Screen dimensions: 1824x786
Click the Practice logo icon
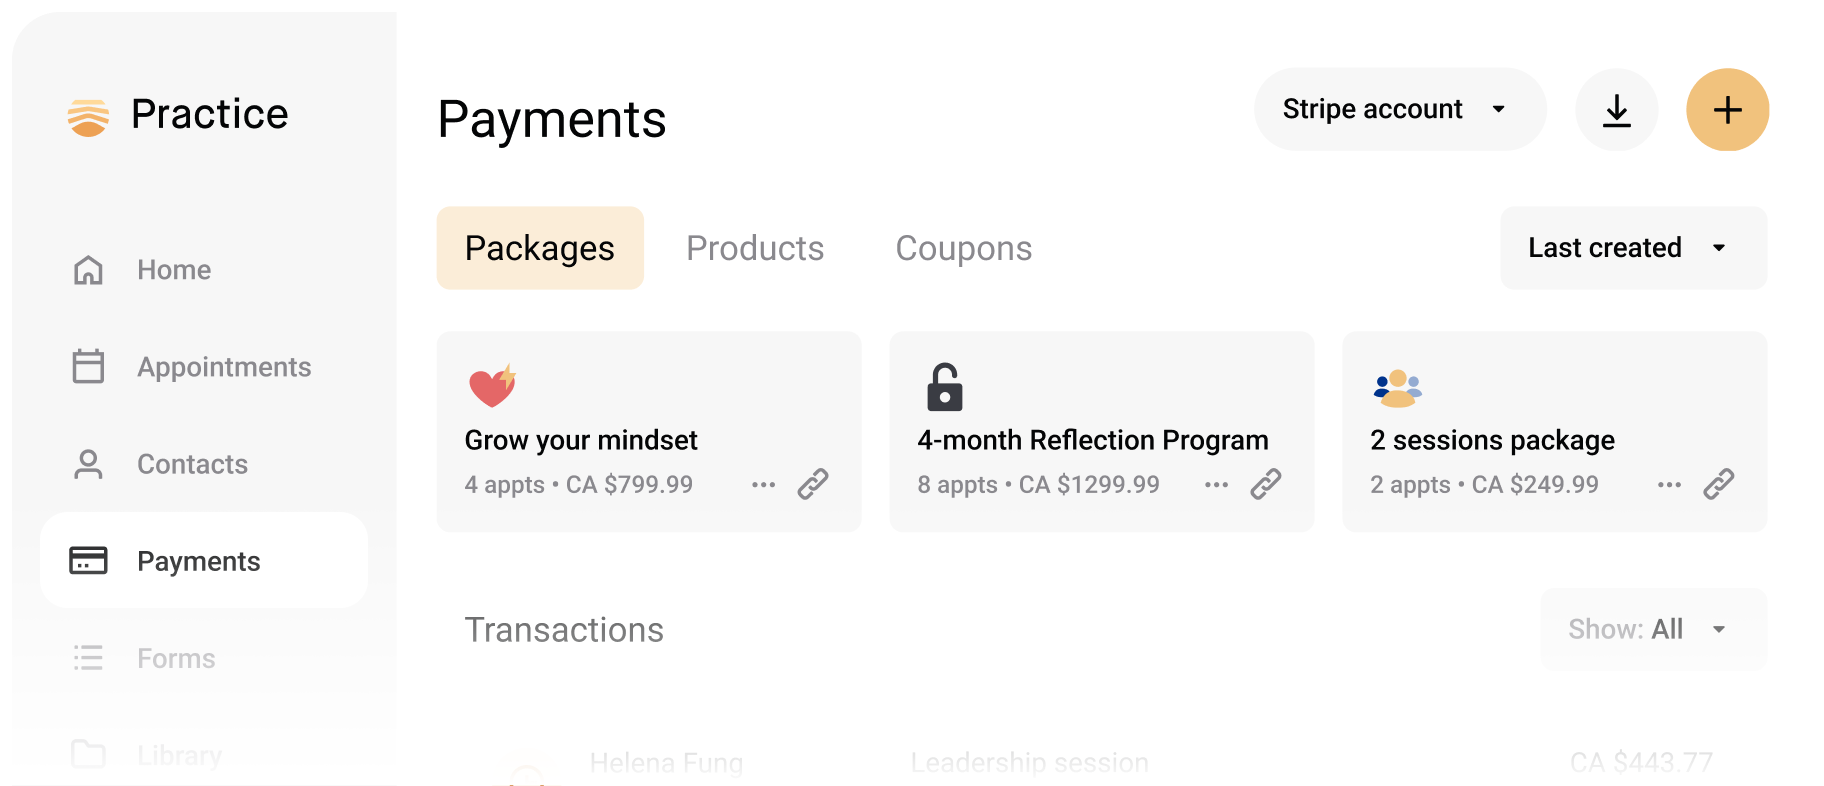coord(88,116)
